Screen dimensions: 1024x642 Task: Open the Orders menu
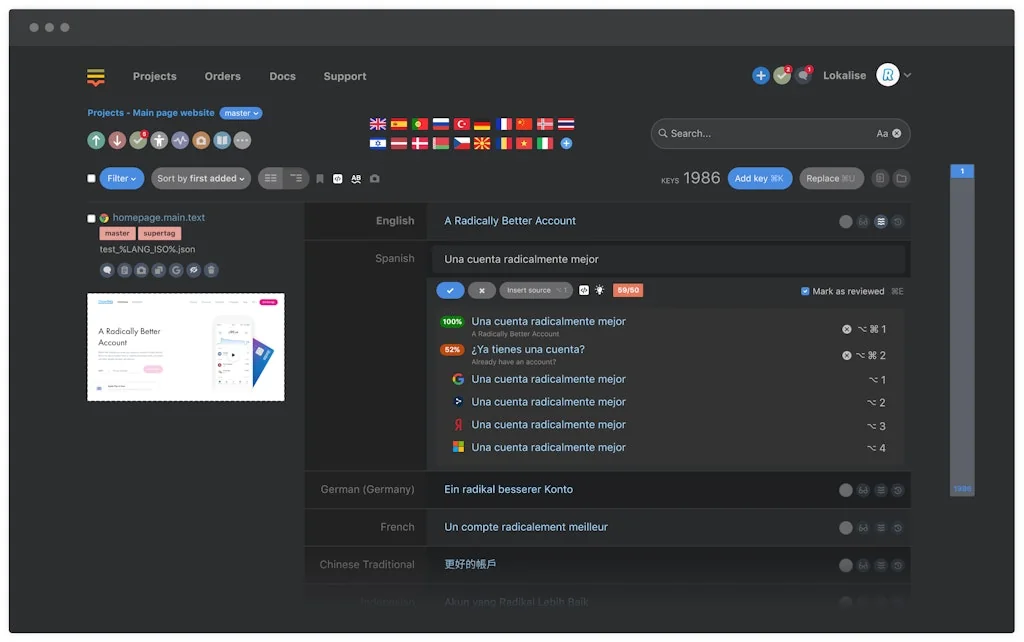click(222, 76)
